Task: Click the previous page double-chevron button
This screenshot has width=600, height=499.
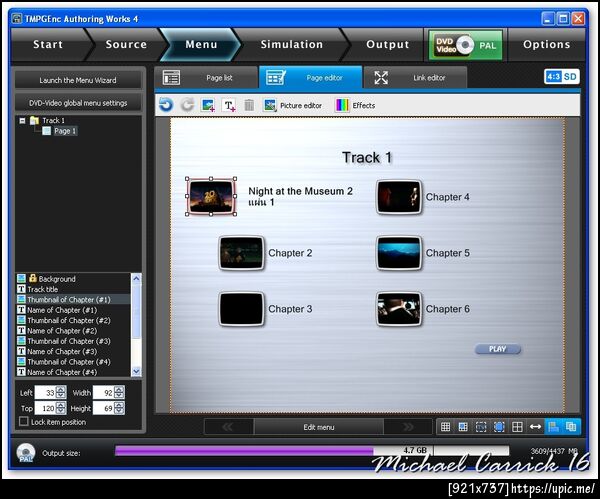Action: (x=228, y=427)
